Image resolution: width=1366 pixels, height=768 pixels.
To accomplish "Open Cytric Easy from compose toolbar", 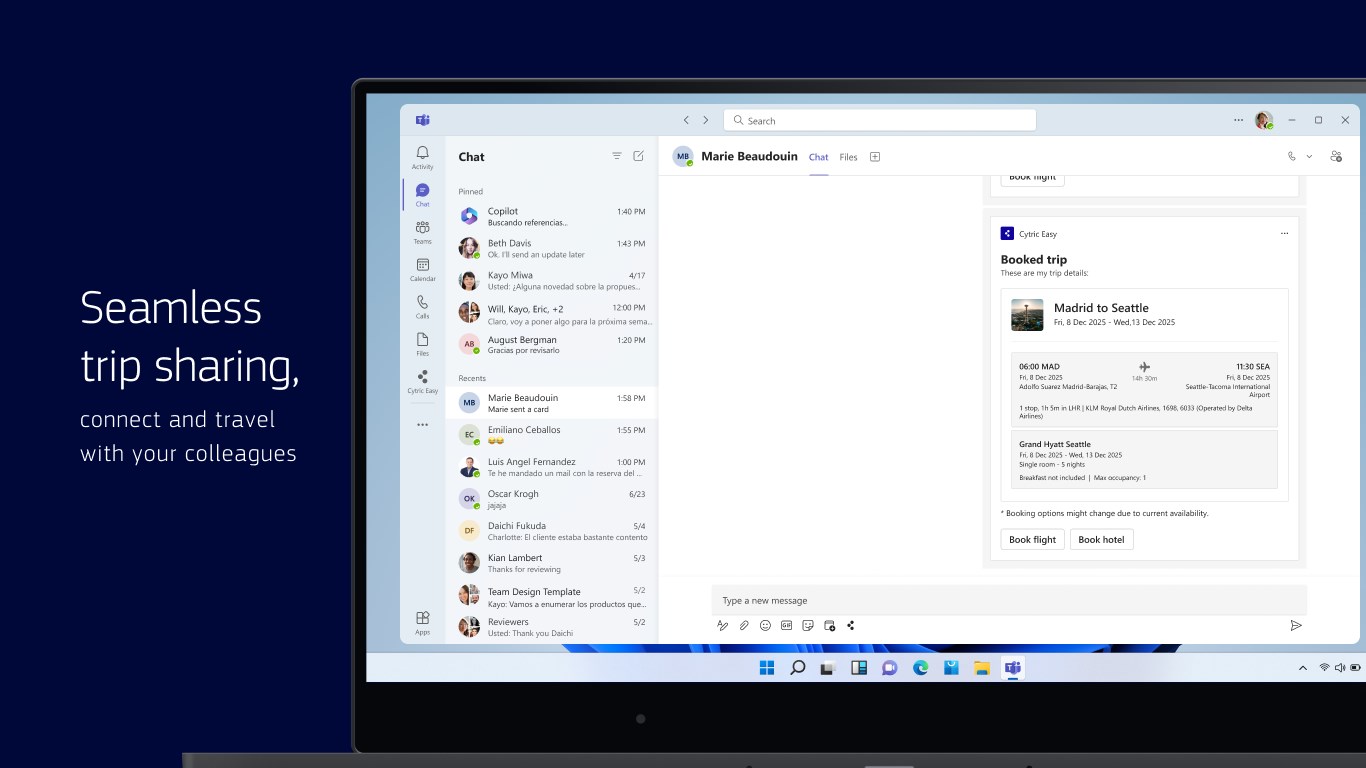I will coord(851,625).
